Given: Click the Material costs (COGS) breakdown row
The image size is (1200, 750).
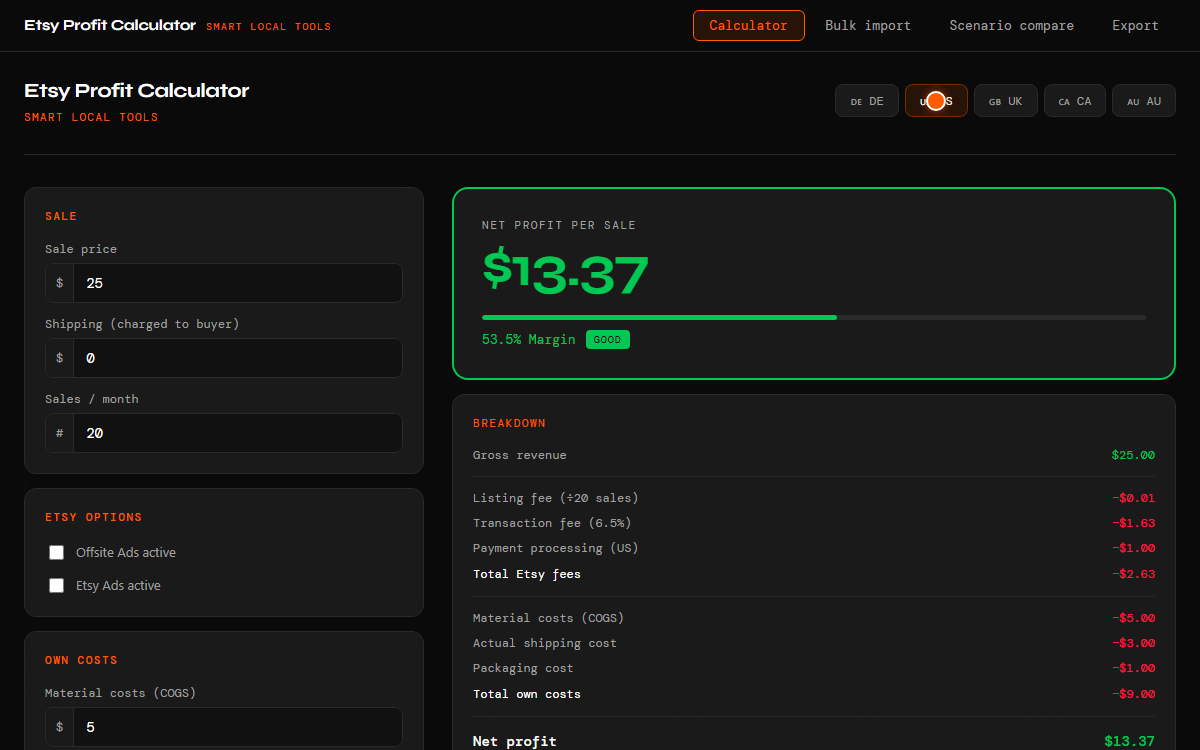Looking at the screenshot, I should [x=814, y=618].
